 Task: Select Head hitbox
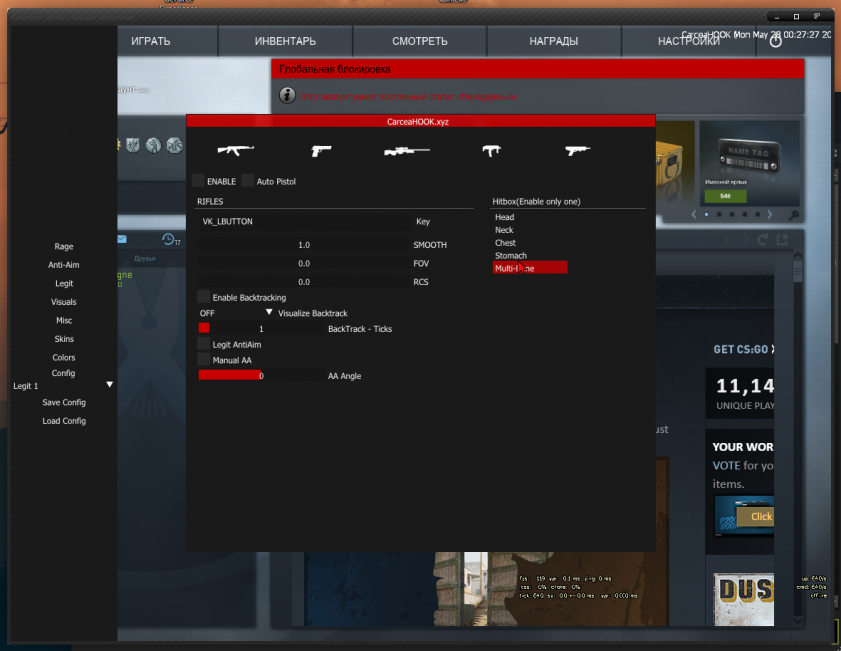pyautogui.click(x=504, y=217)
